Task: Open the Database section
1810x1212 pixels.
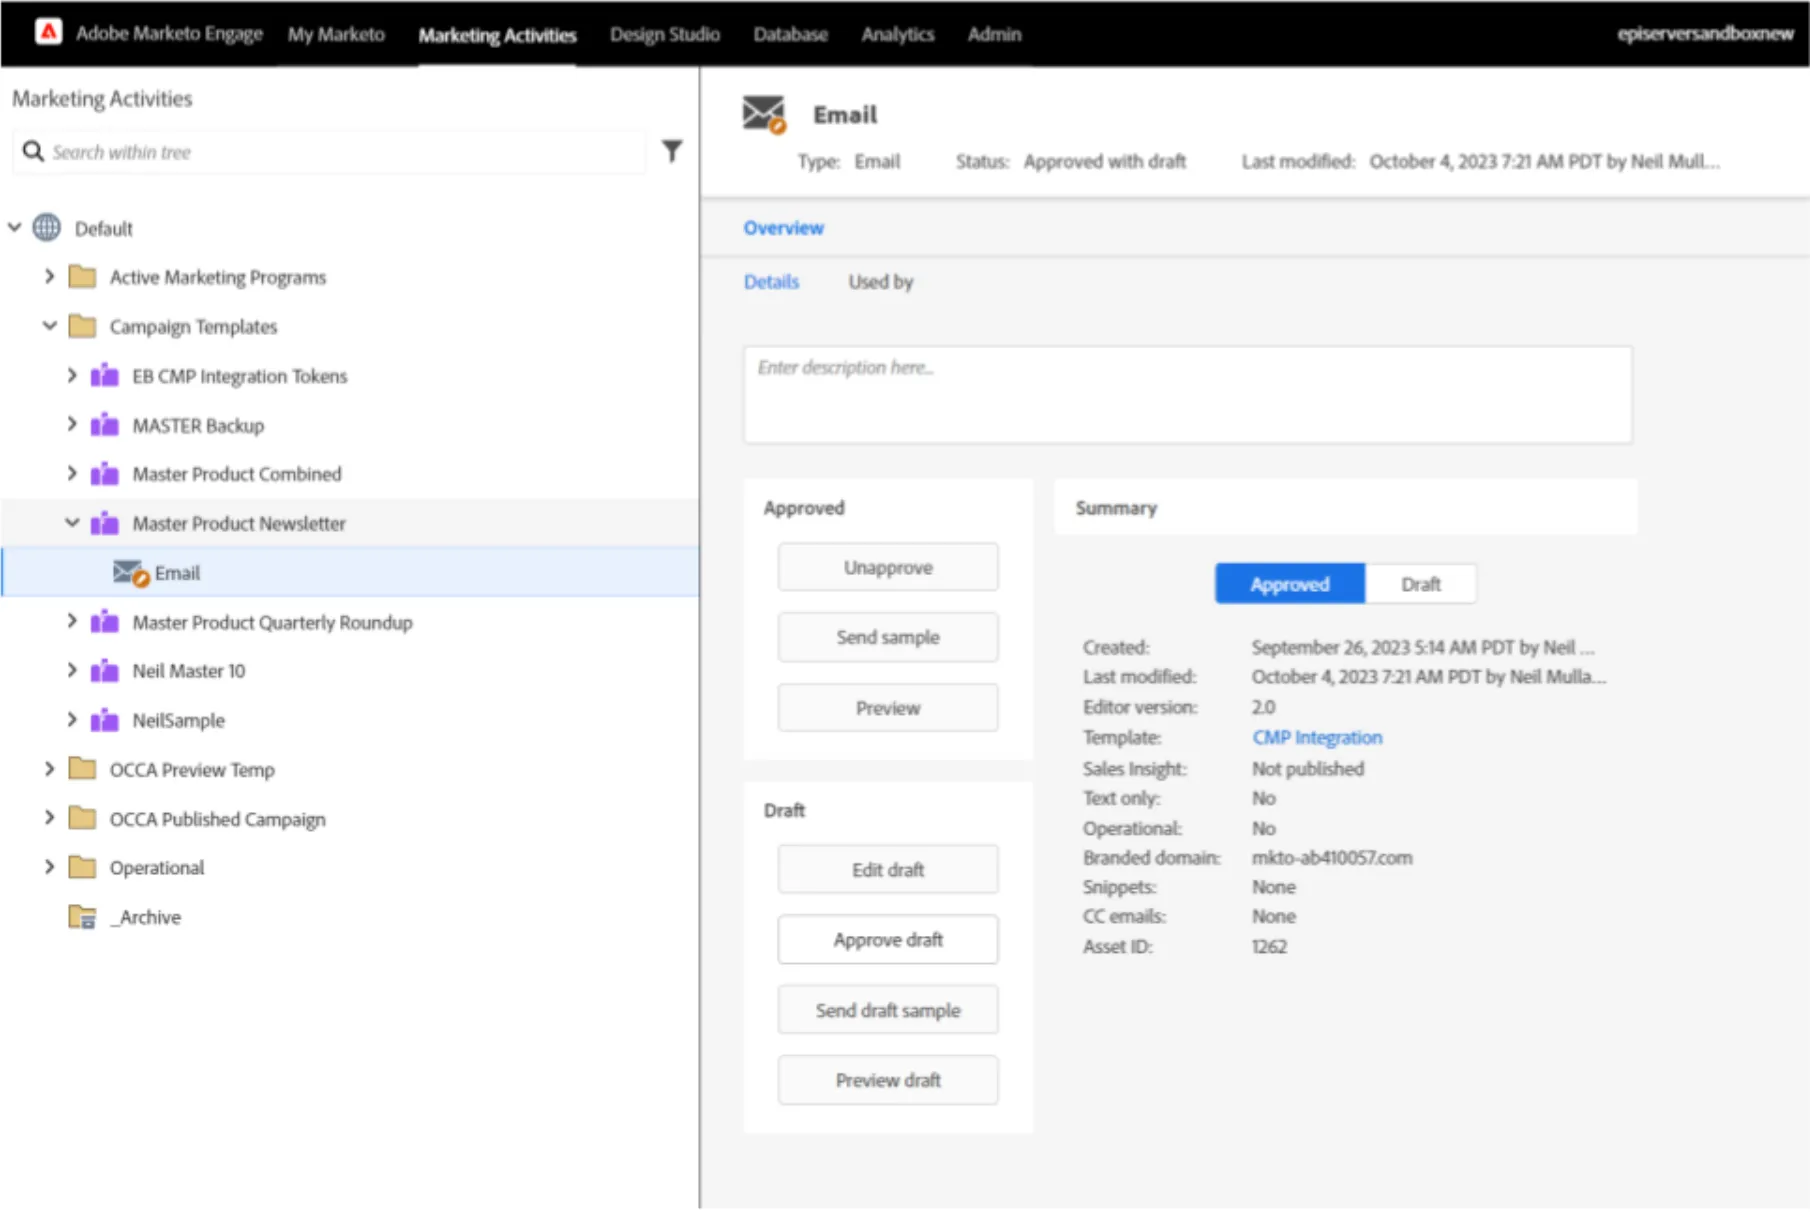Action: 790,34
